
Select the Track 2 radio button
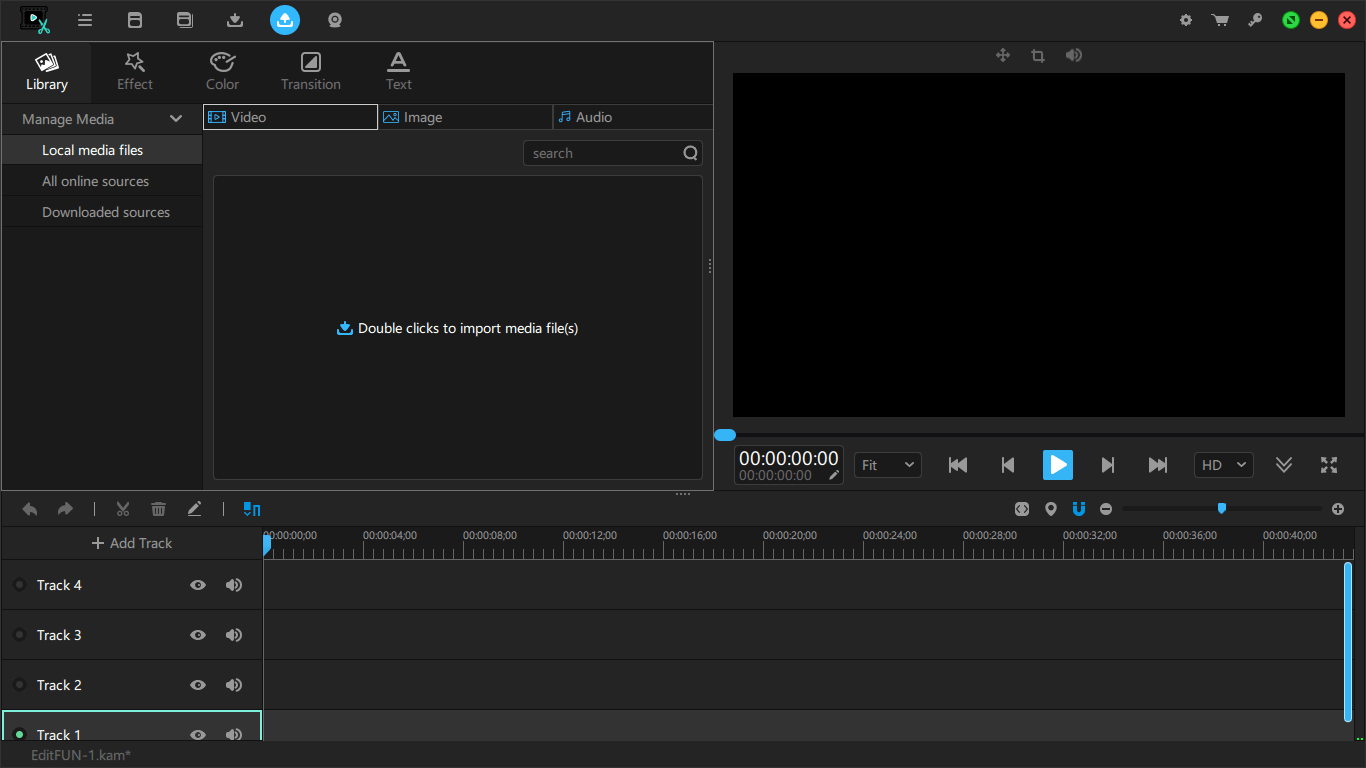pyautogui.click(x=19, y=685)
